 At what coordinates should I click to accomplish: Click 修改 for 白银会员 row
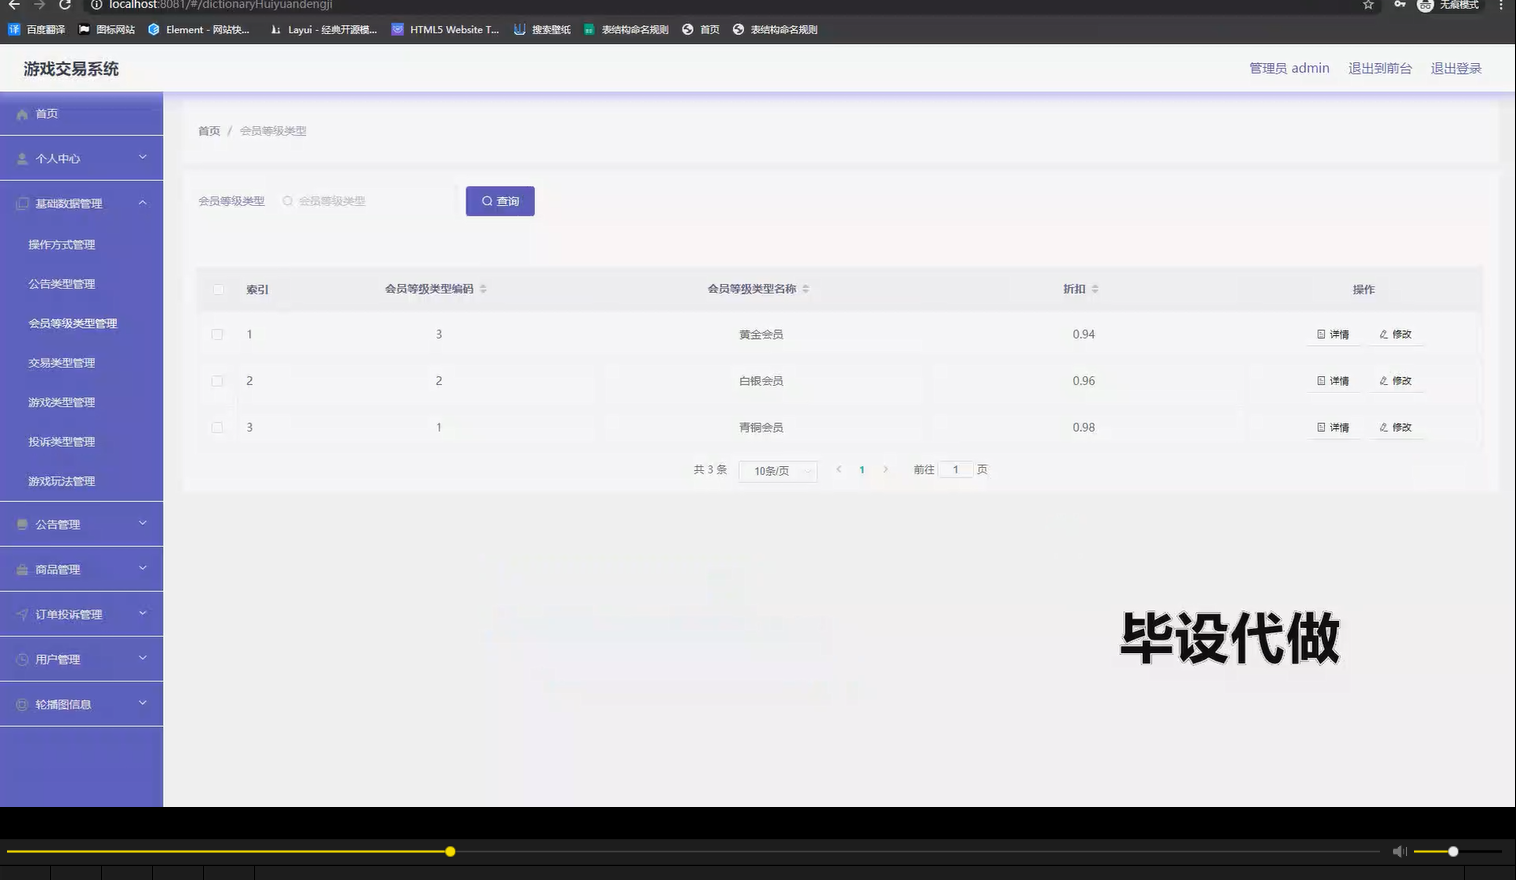[x=1395, y=381]
